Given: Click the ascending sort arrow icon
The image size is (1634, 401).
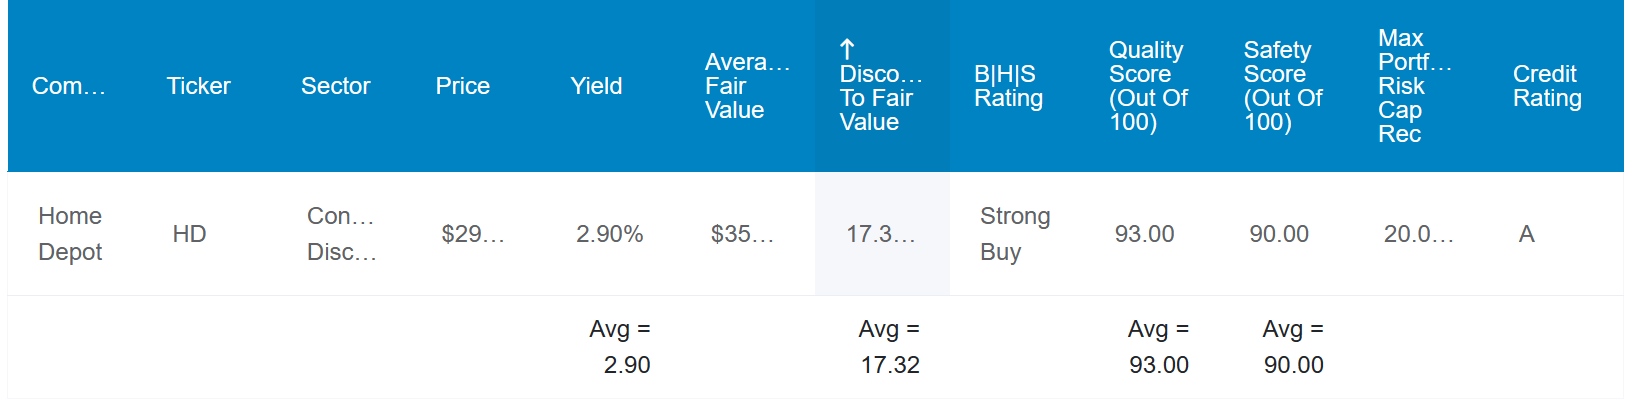Looking at the screenshot, I should point(847,49).
